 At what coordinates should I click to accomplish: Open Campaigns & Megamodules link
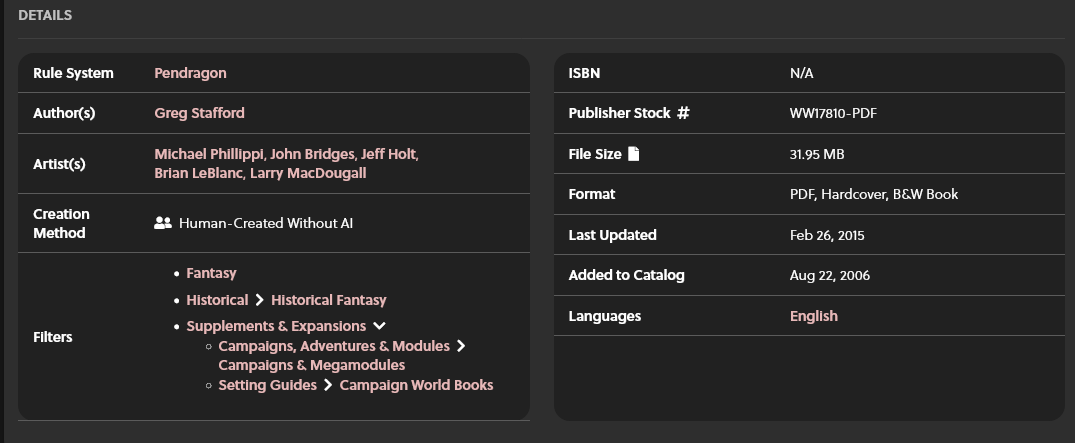point(311,366)
